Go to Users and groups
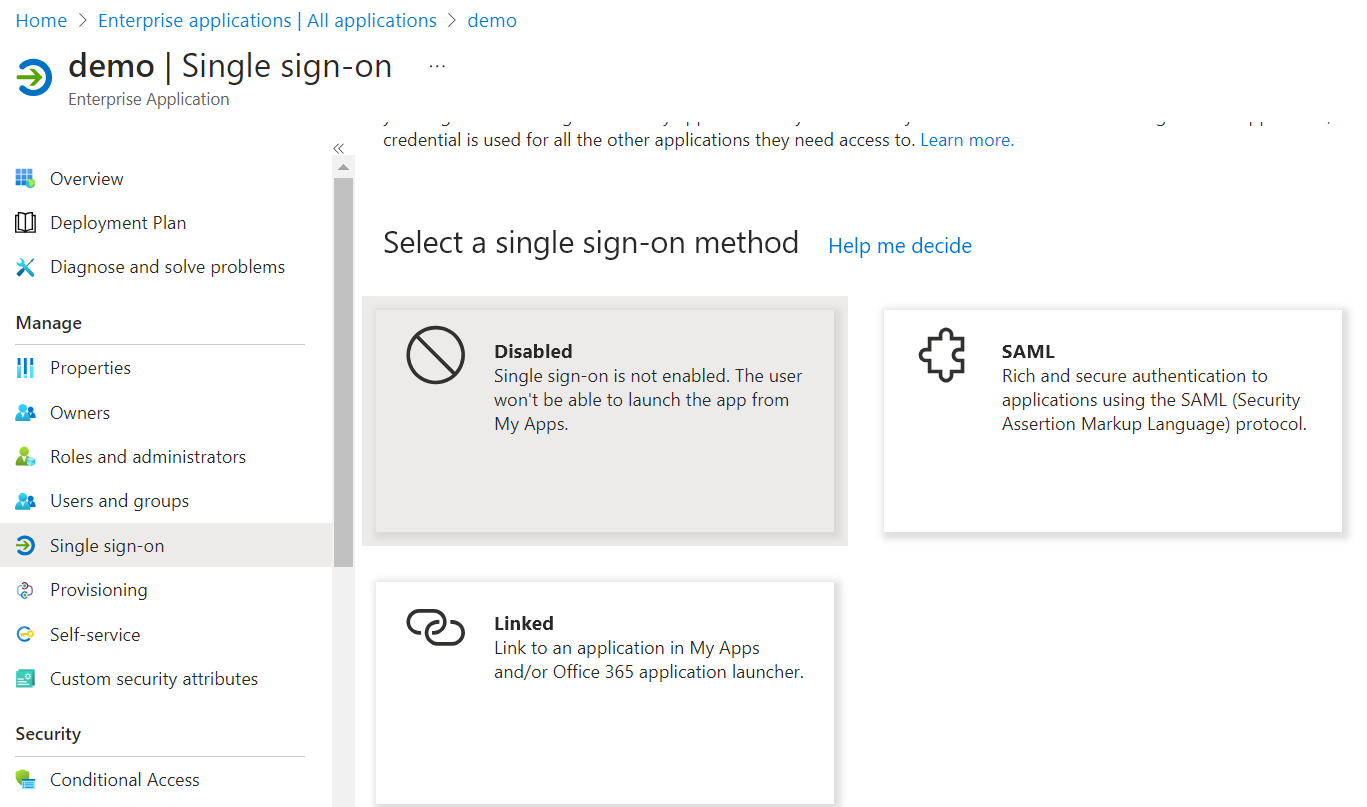The image size is (1367, 807). 119,501
